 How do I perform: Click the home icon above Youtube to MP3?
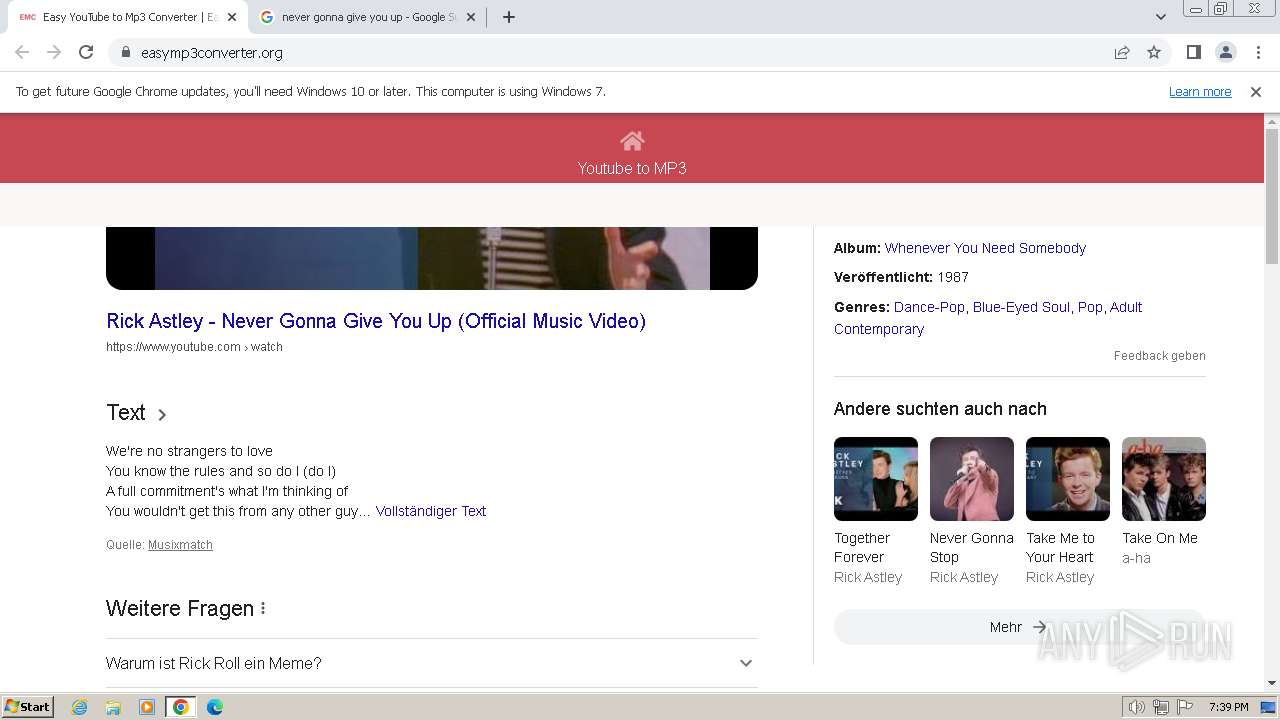(632, 141)
